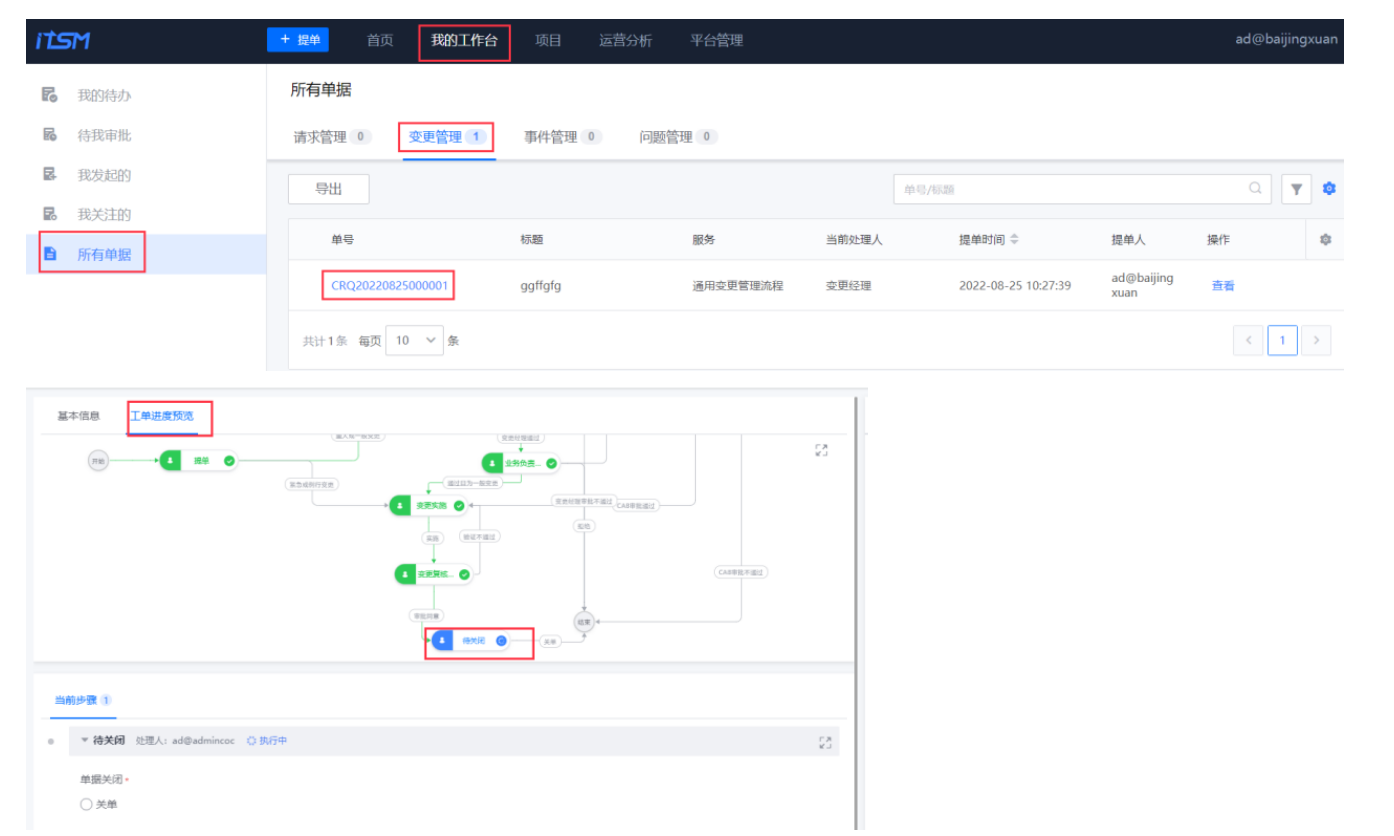Open table column settings gear
1394x836 pixels.
point(1326,240)
